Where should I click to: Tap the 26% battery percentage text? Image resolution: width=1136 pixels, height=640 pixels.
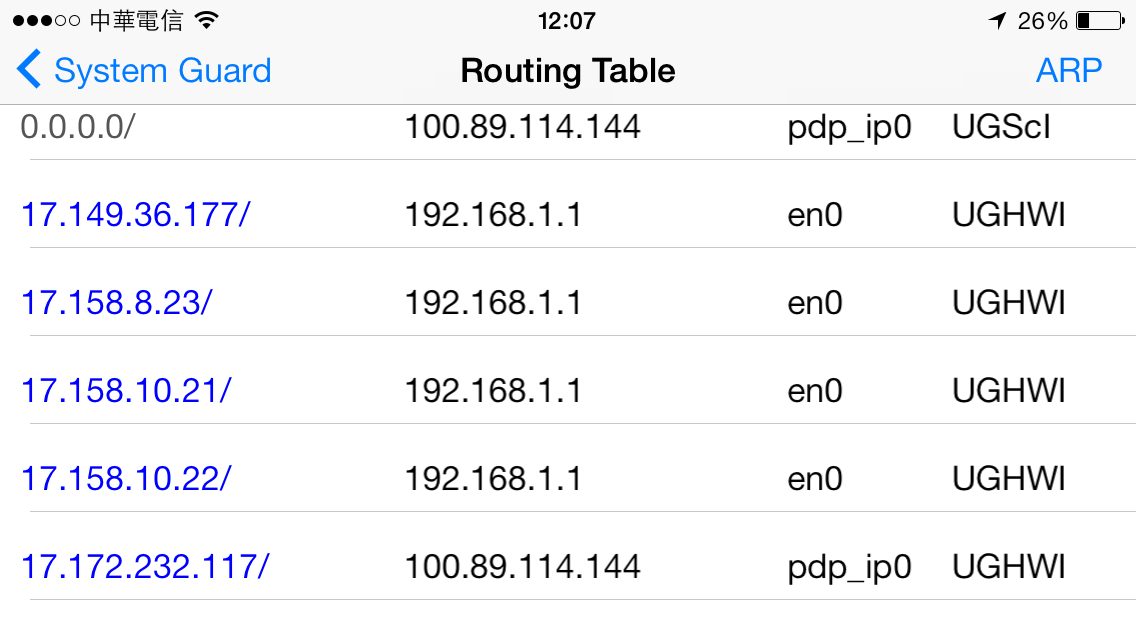point(1043,20)
